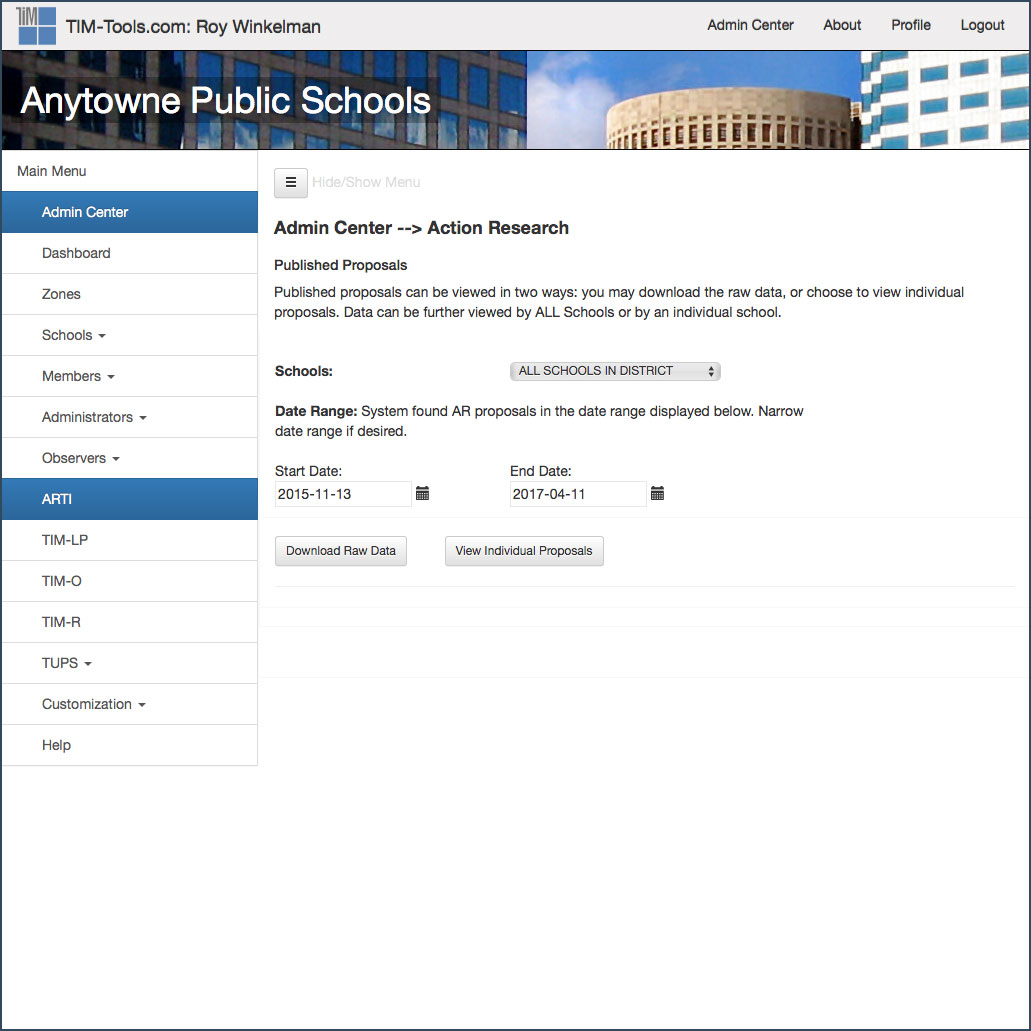The height and width of the screenshot is (1031, 1031).
Task: Expand the Administrators sidebar menu
Action: 130,418
